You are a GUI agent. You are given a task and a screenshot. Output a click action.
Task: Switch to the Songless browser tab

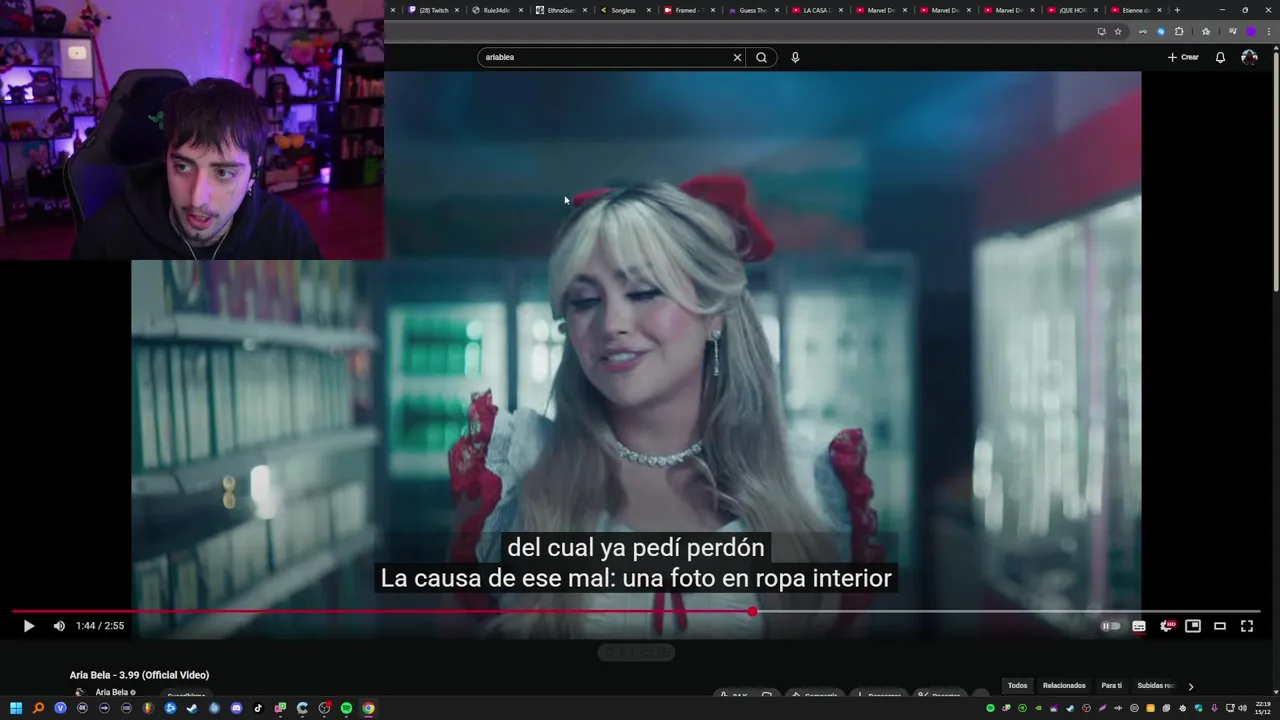tap(622, 10)
